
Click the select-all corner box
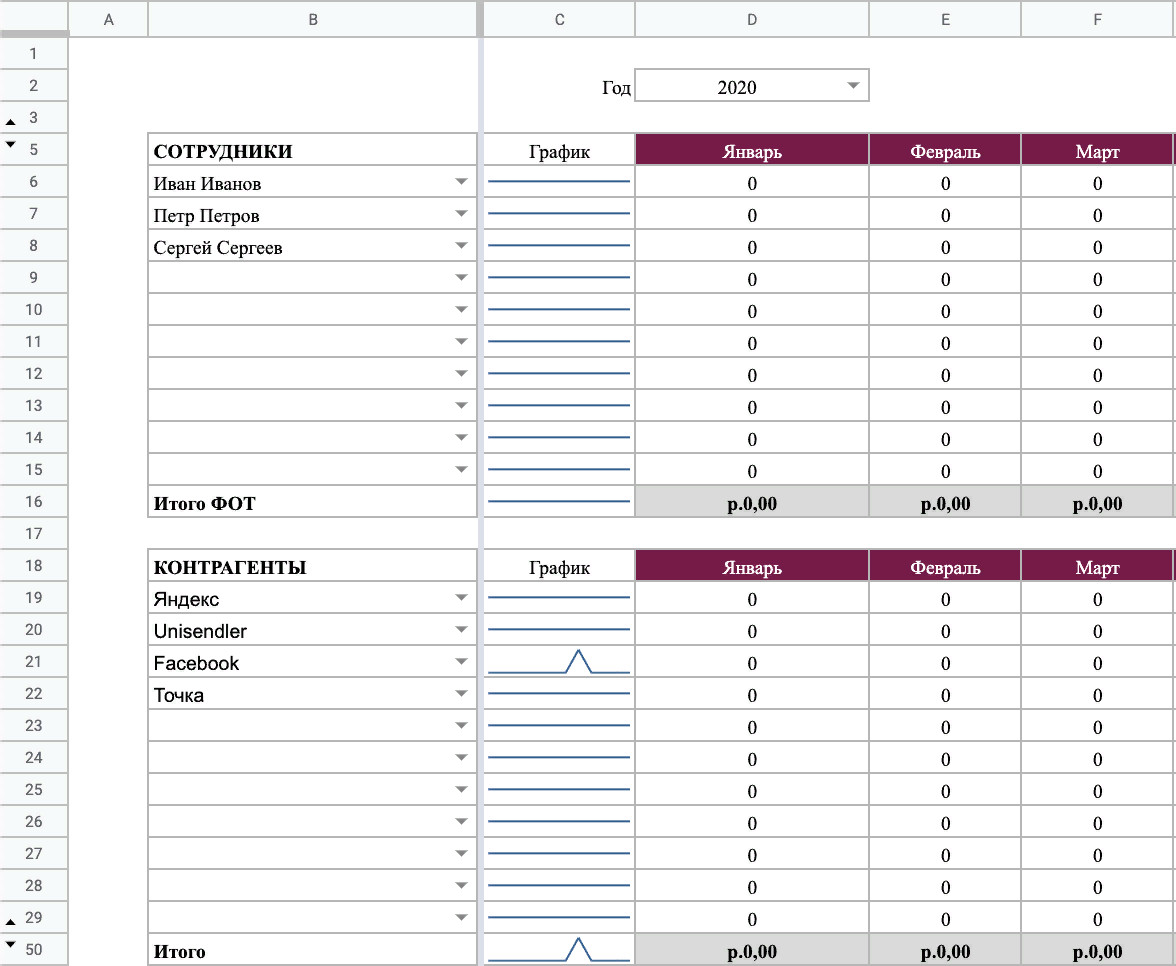34,18
